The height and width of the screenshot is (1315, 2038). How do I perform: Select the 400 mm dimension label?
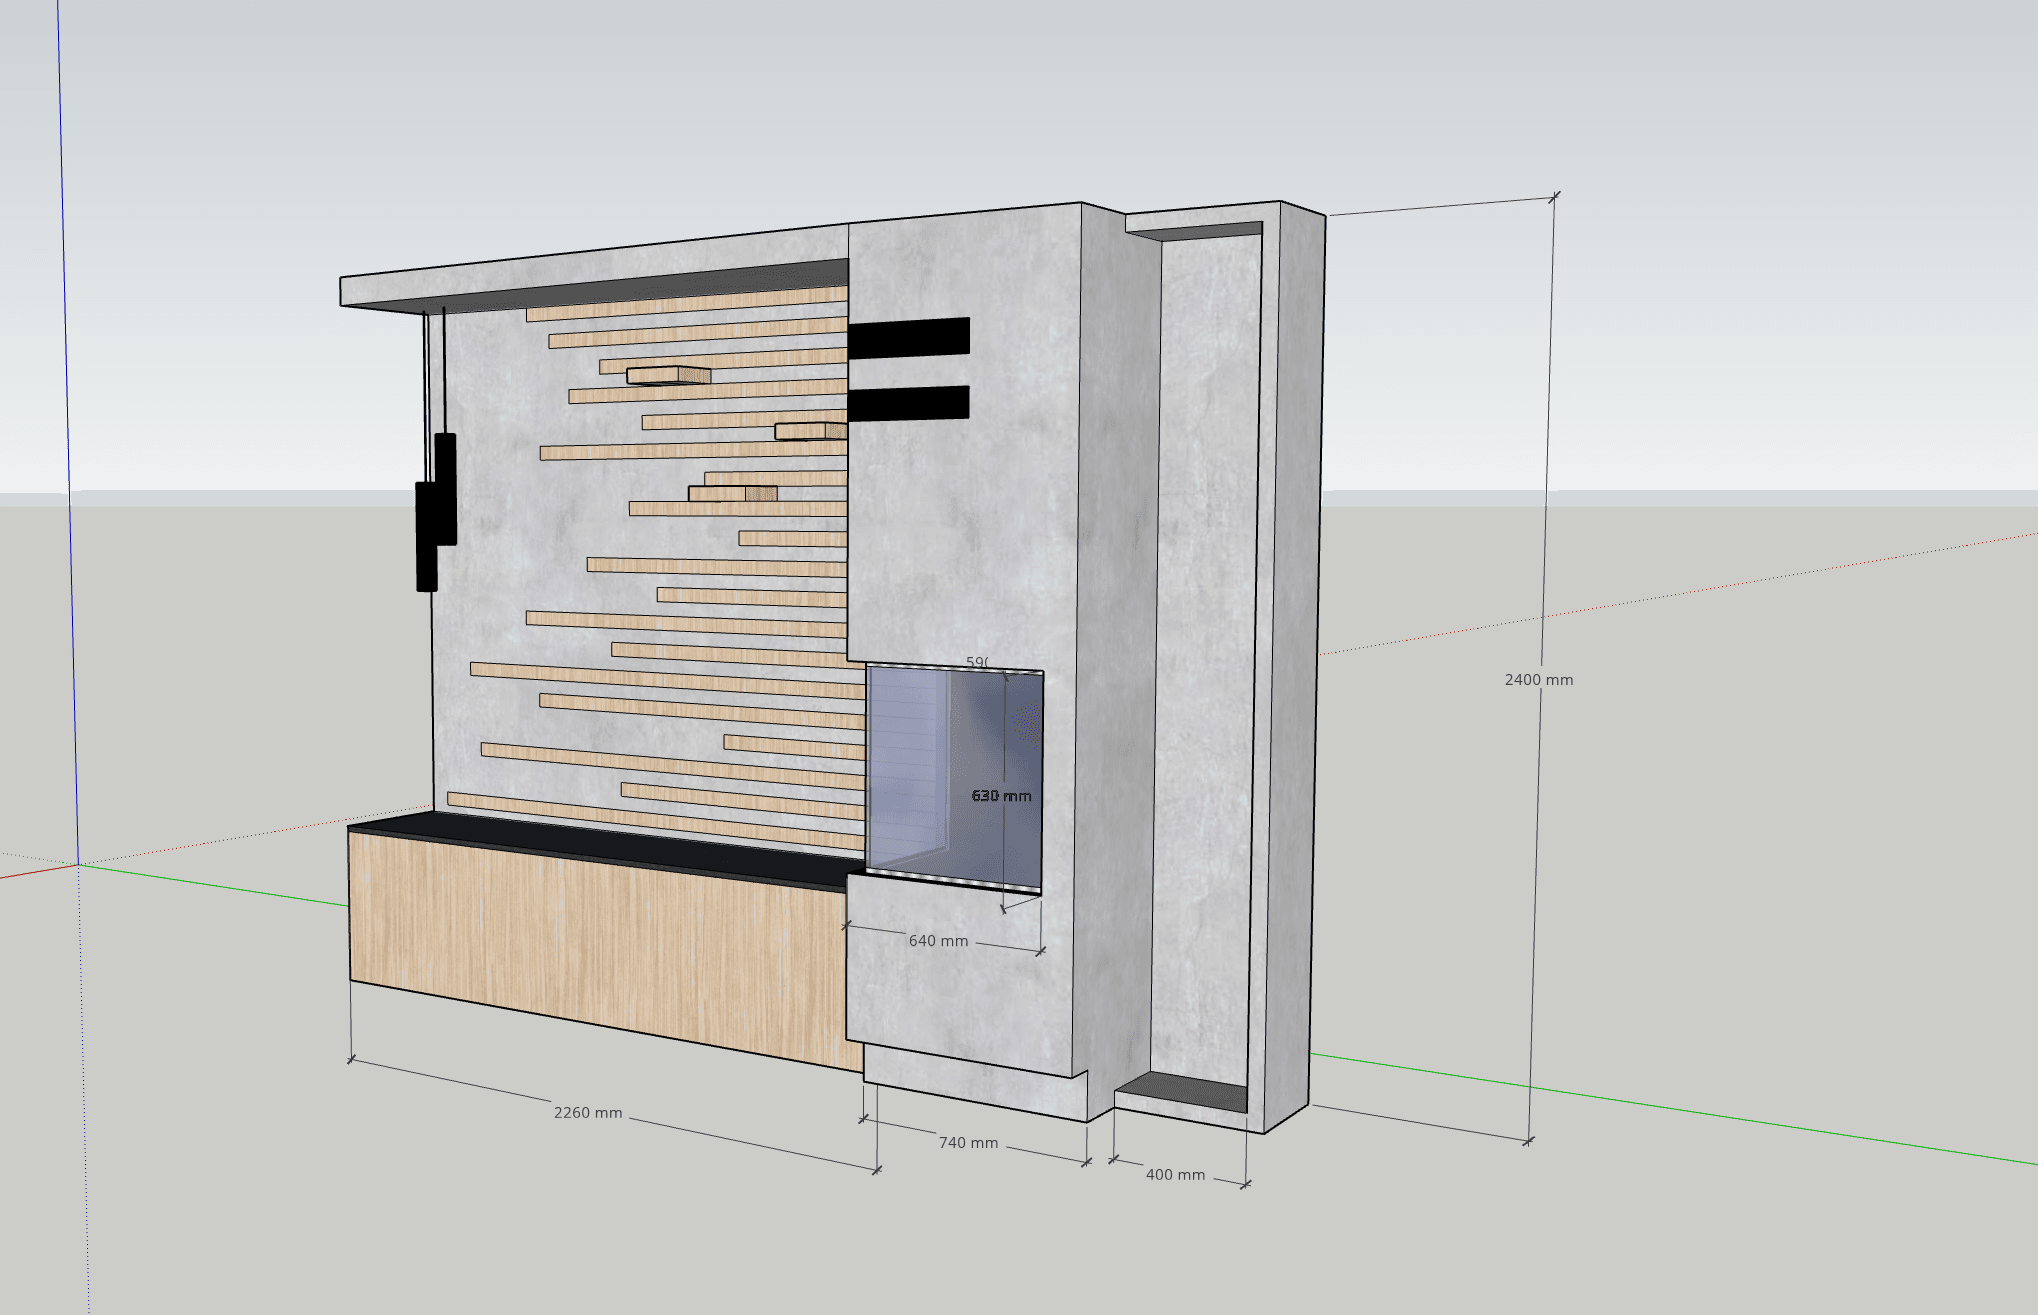(x=1175, y=1175)
